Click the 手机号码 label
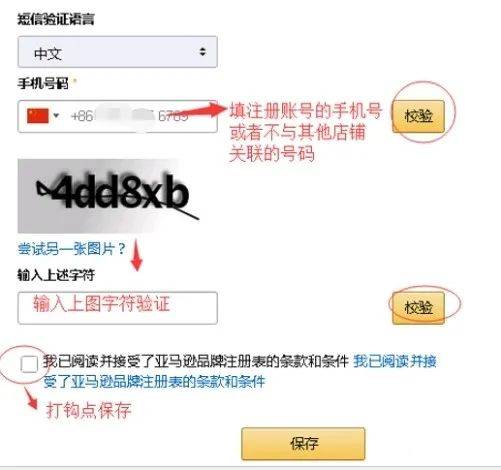Screen dimensions: 501x470 click(43, 83)
